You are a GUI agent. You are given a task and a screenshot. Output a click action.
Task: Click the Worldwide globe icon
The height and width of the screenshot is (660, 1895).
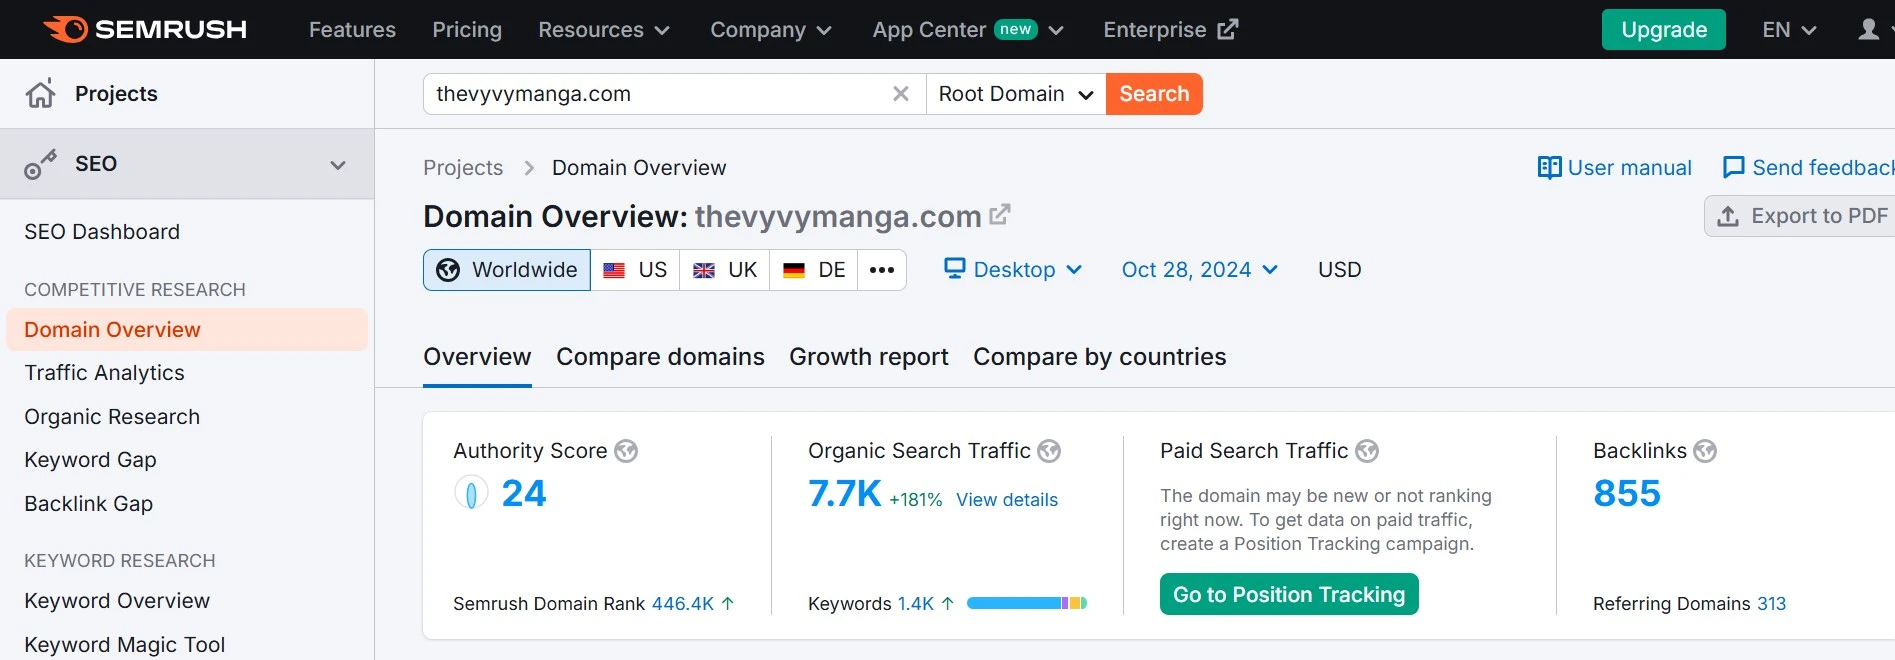448,270
